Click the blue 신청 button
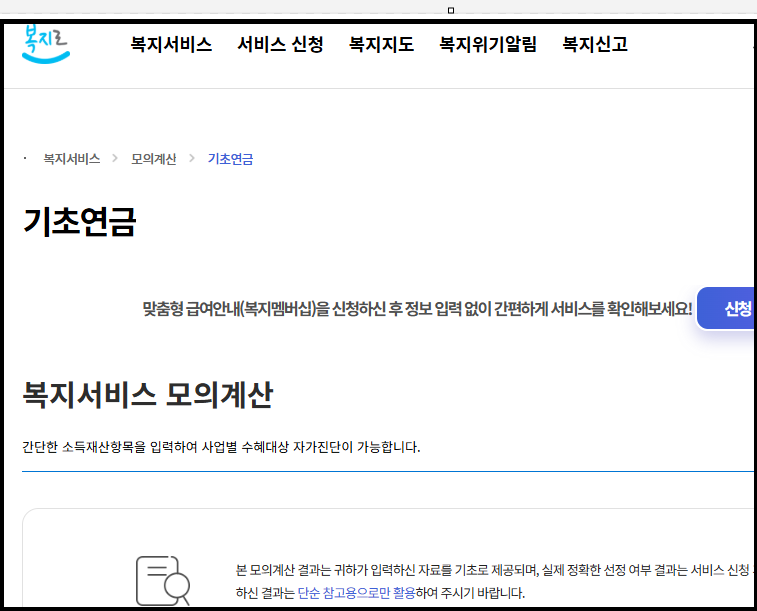 (726, 308)
